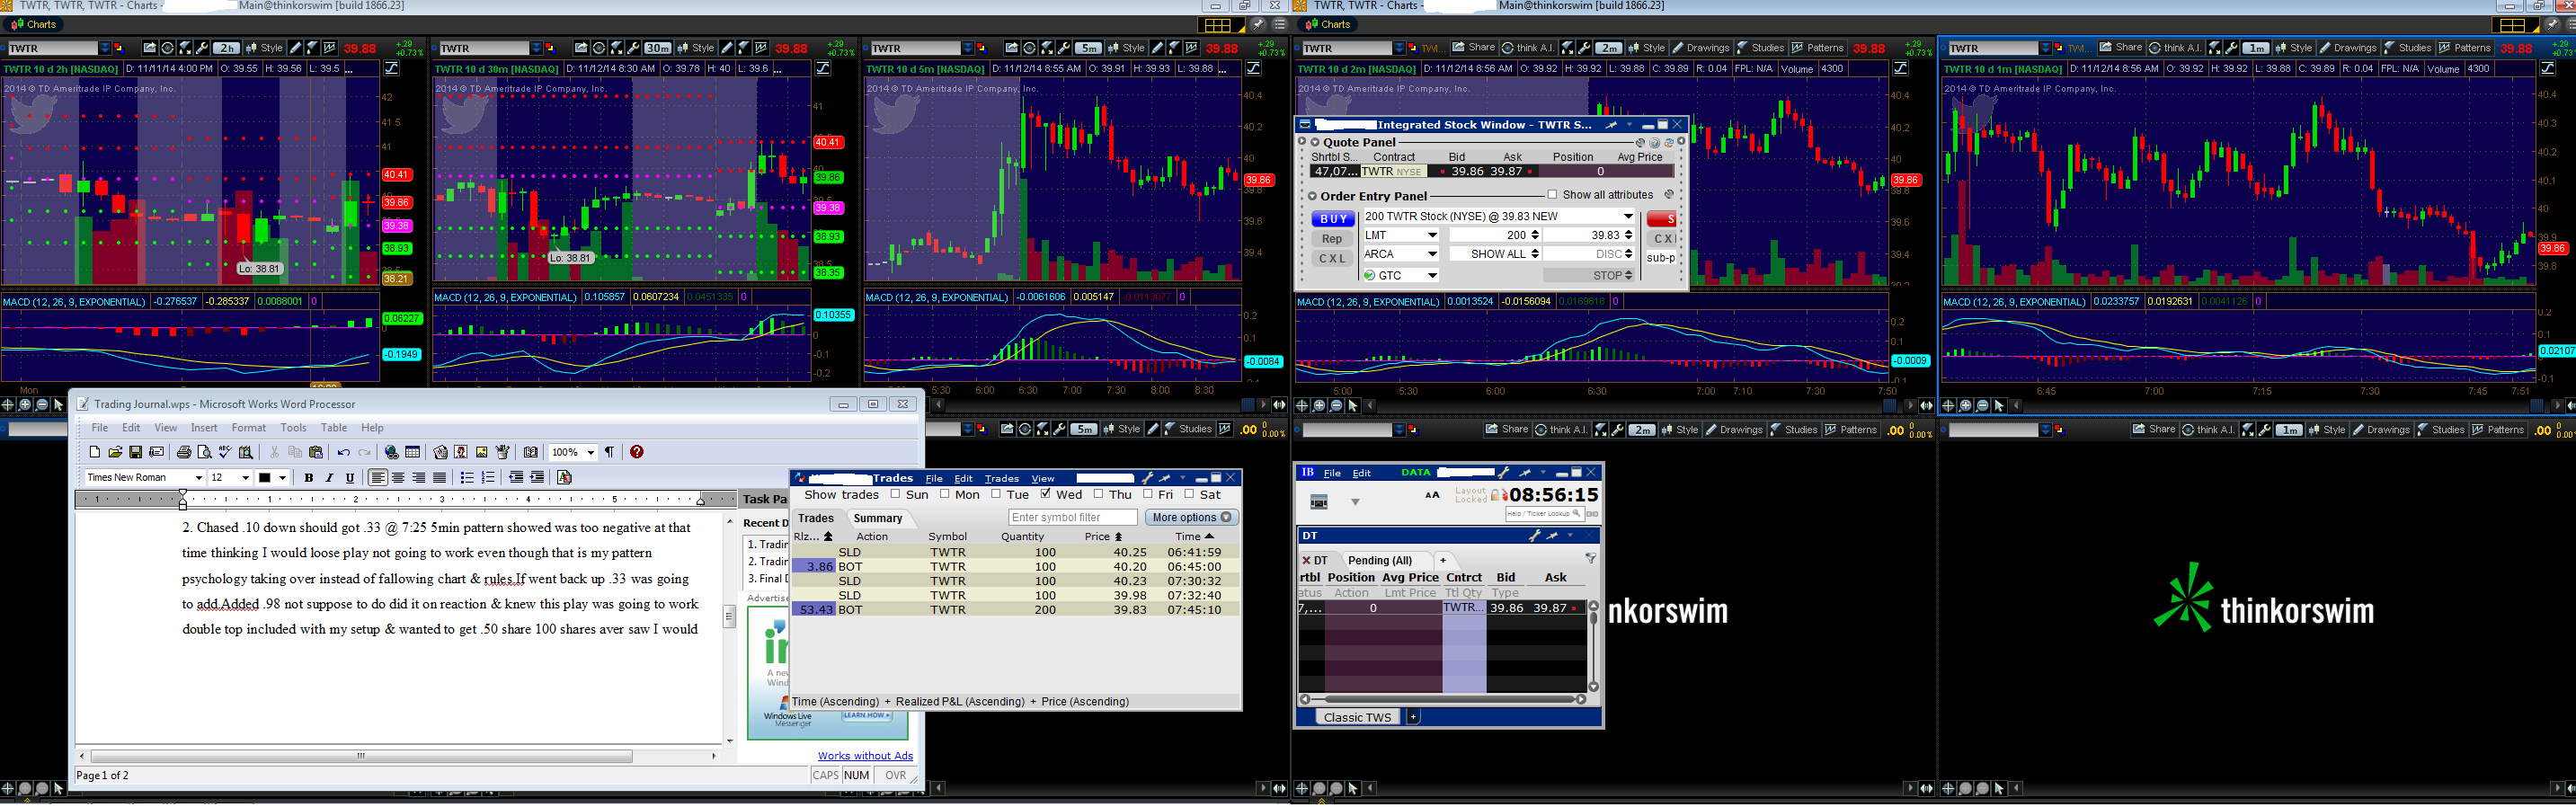Open Works help via red question icon
Image resolution: width=2576 pixels, height=807 pixels.
point(637,453)
